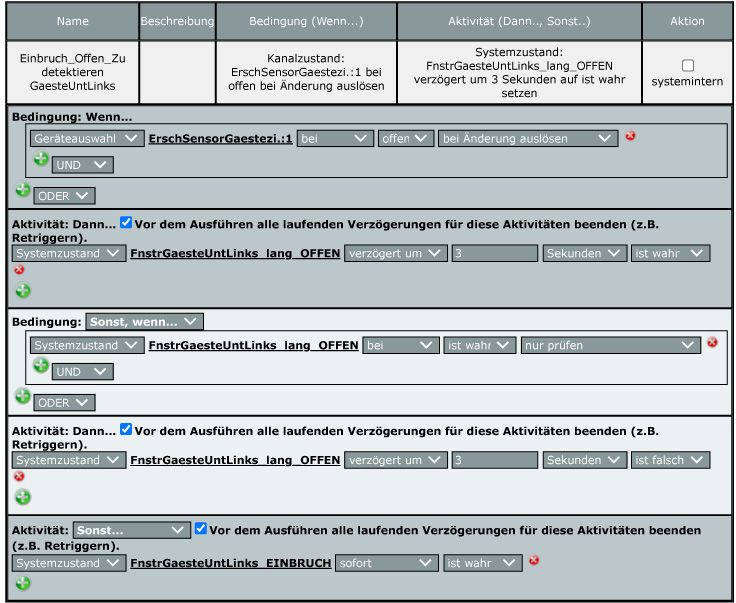Open the 'nur prüfen' dropdown
The height and width of the screenshot is (603, 736).
point(611,345)
